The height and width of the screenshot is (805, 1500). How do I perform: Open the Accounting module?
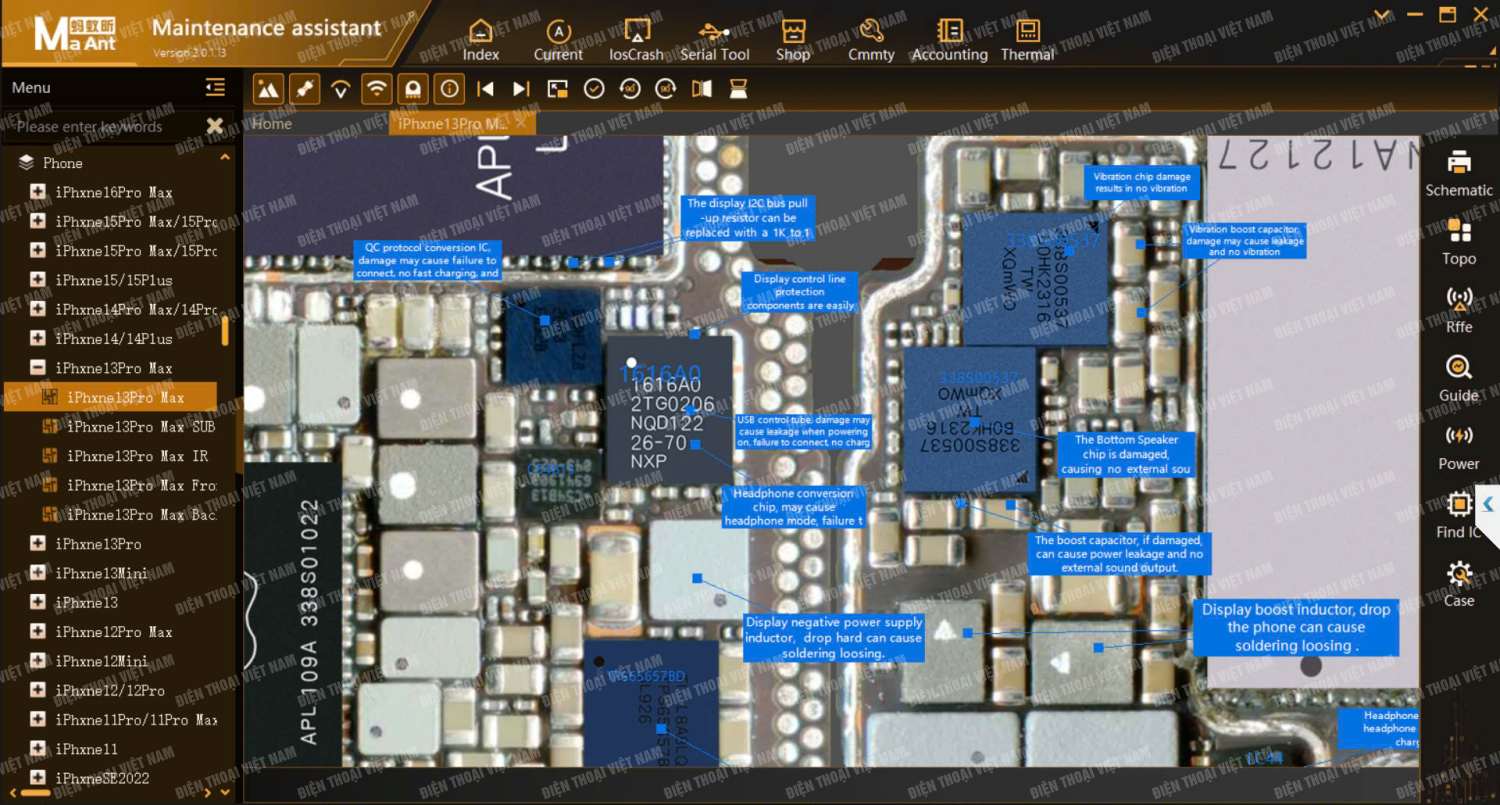pos(949,40)
